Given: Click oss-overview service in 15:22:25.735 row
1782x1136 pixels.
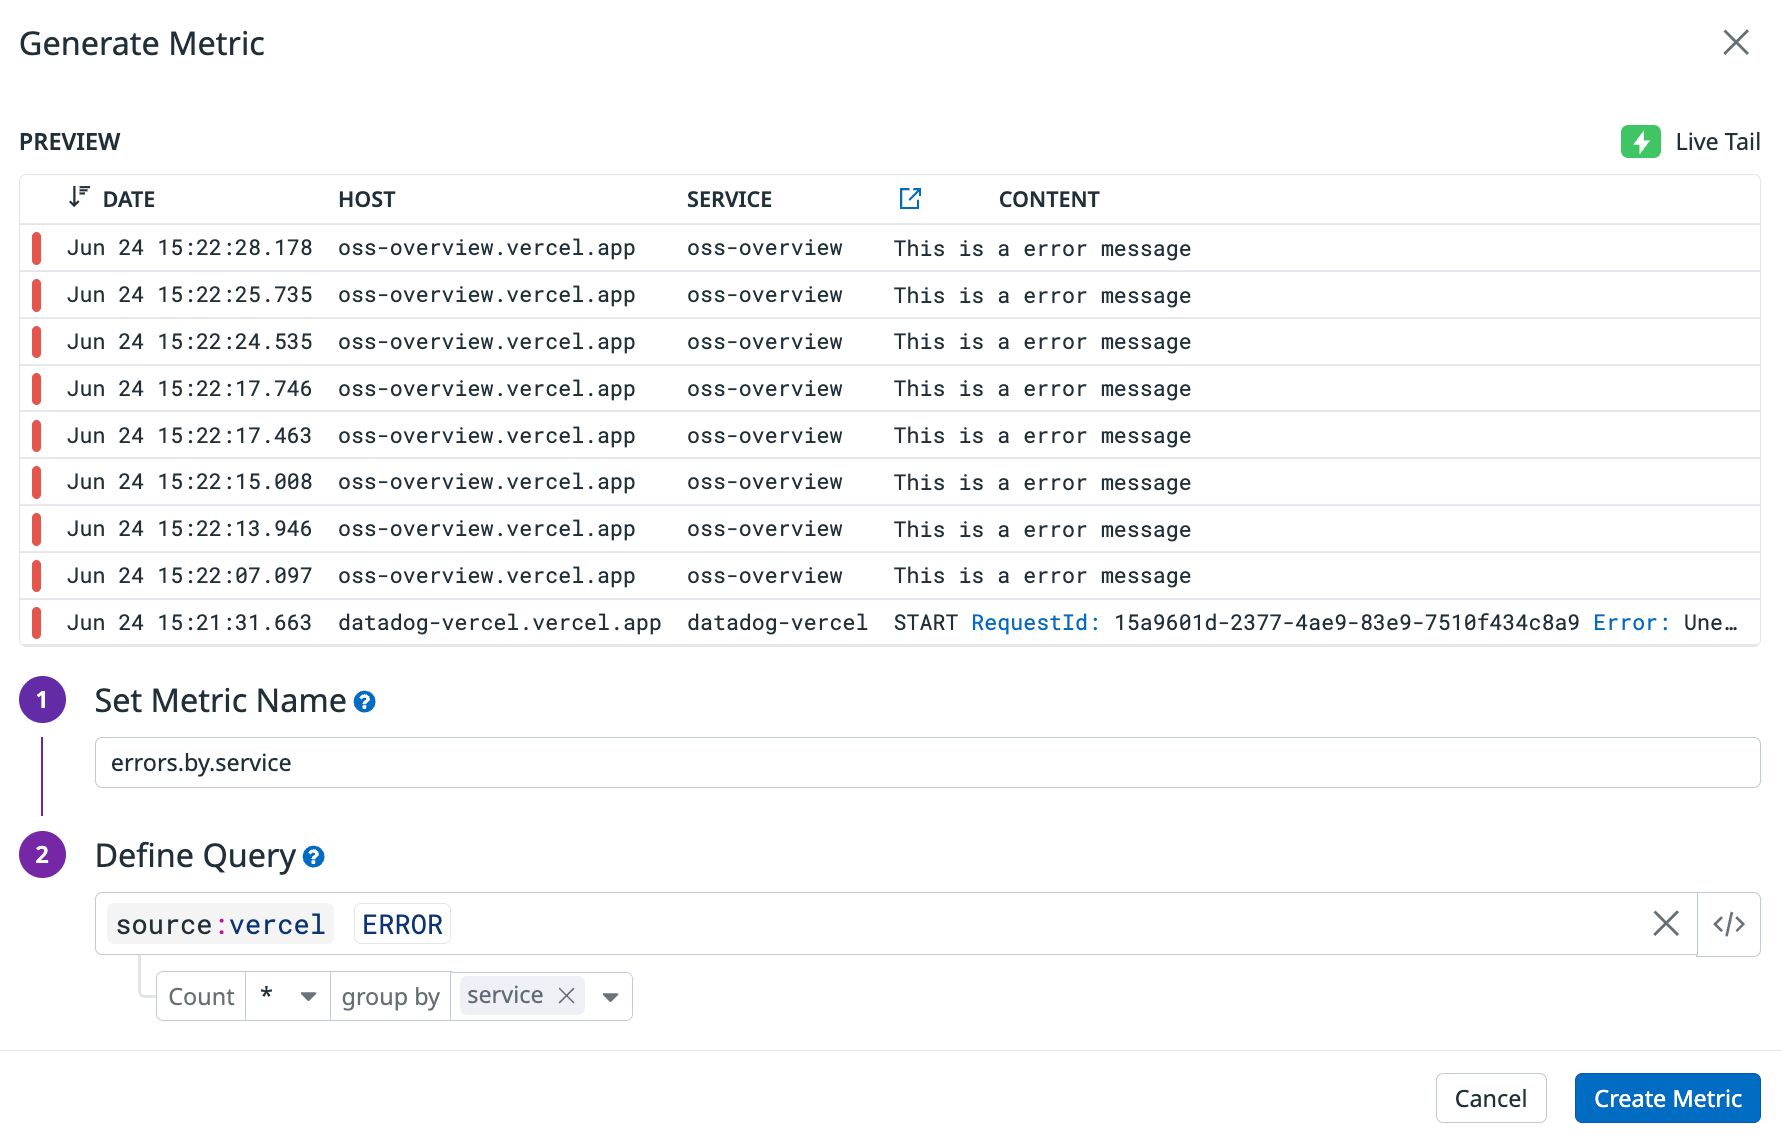Looking at the screenshot, I should click(764, 295).
